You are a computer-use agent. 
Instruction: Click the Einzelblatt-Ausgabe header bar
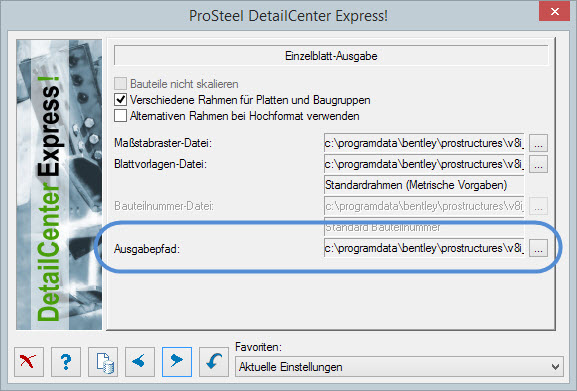[331, 56]
